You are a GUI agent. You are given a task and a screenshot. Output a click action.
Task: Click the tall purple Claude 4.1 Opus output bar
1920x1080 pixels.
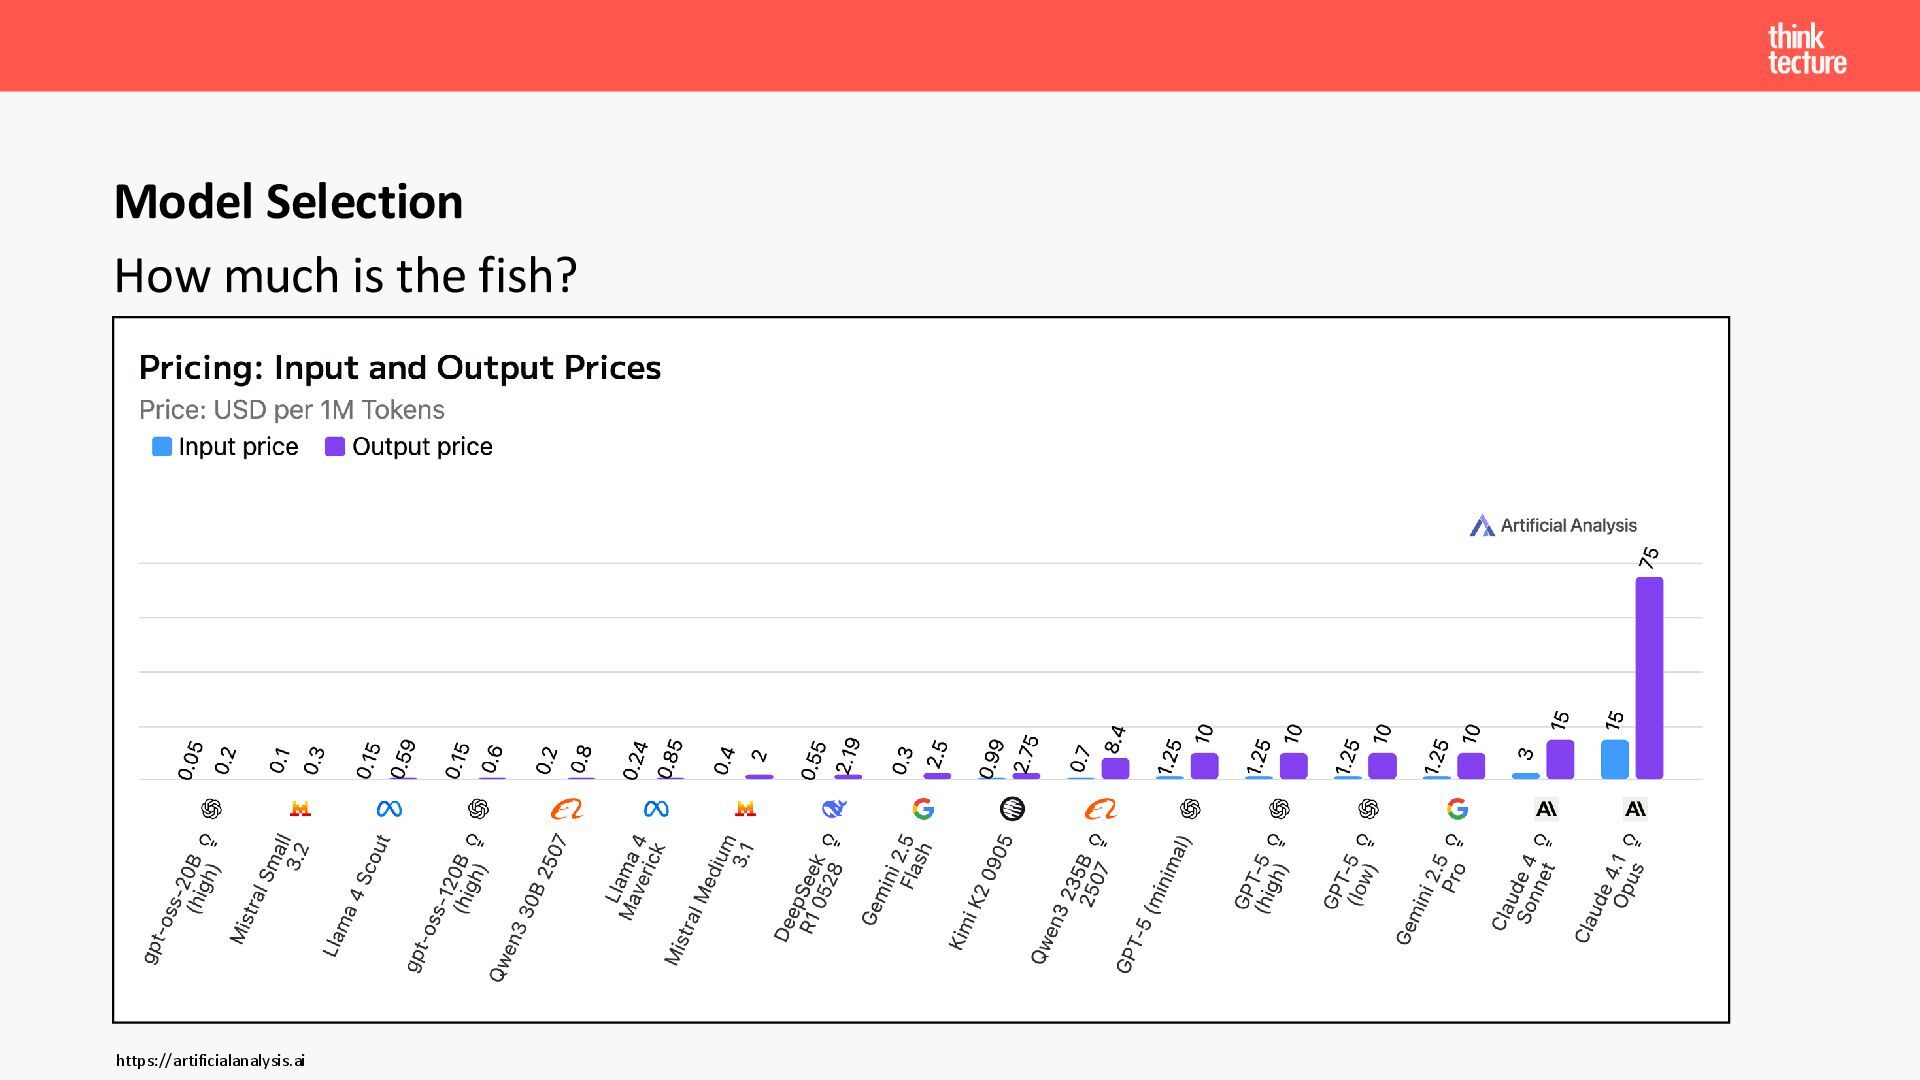tap(1649, 678)
